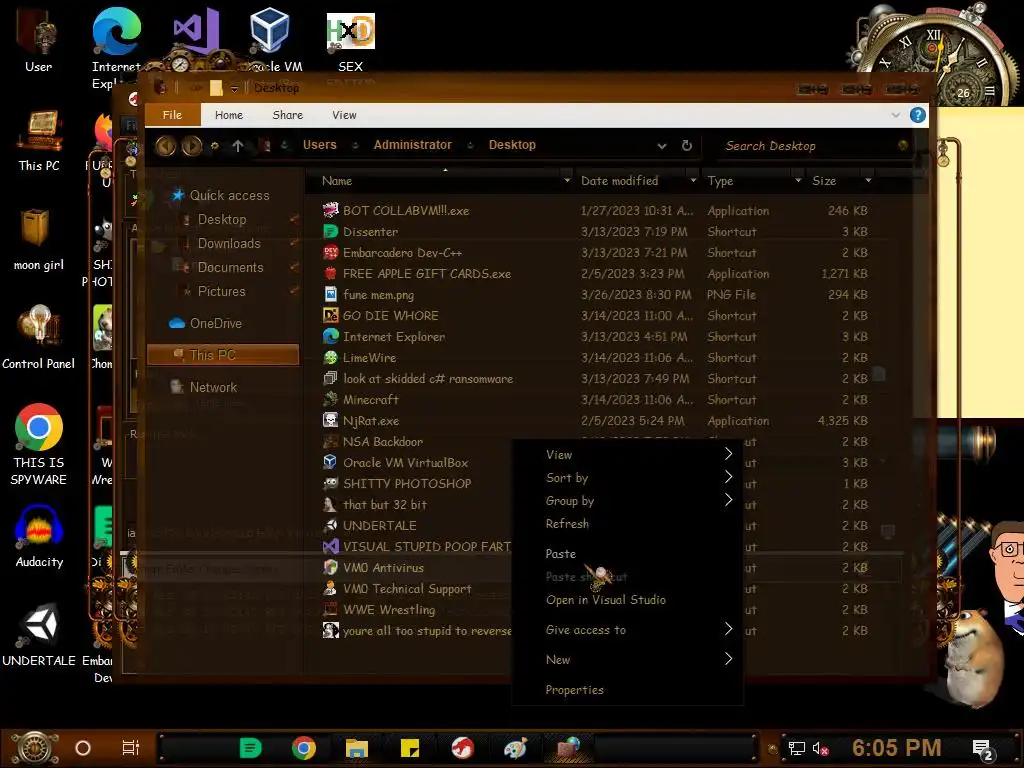Viewport: 1024px width, 768px height.
Task: Open the THIS IS SPYWARE Chrome icon
Action: 39,444
